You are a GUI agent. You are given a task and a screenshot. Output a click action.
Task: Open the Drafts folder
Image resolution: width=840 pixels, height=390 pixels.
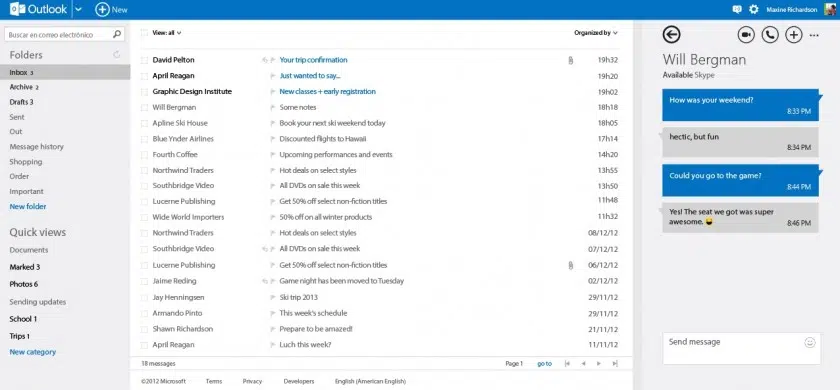click(21, 102)
